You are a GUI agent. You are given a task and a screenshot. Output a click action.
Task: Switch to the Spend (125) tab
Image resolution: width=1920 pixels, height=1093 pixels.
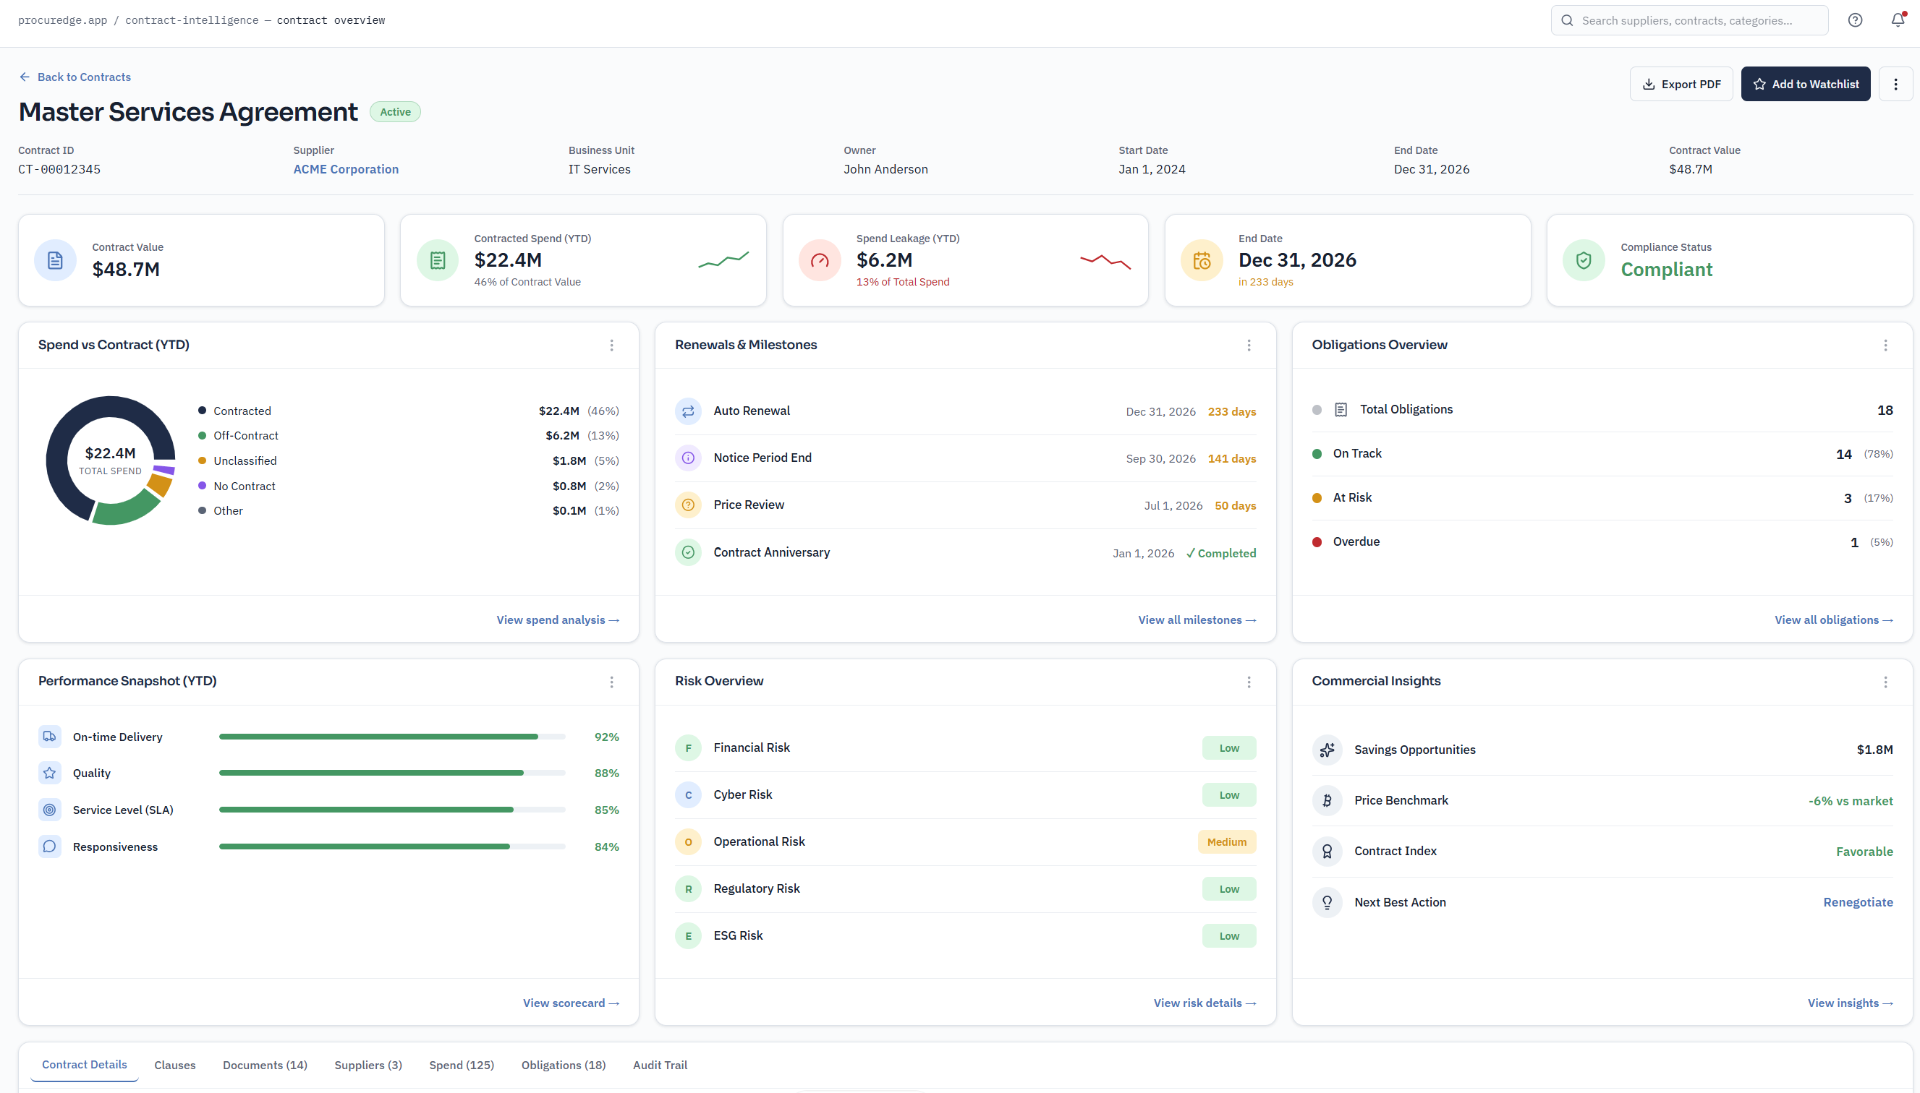(x=462, y=1065)
